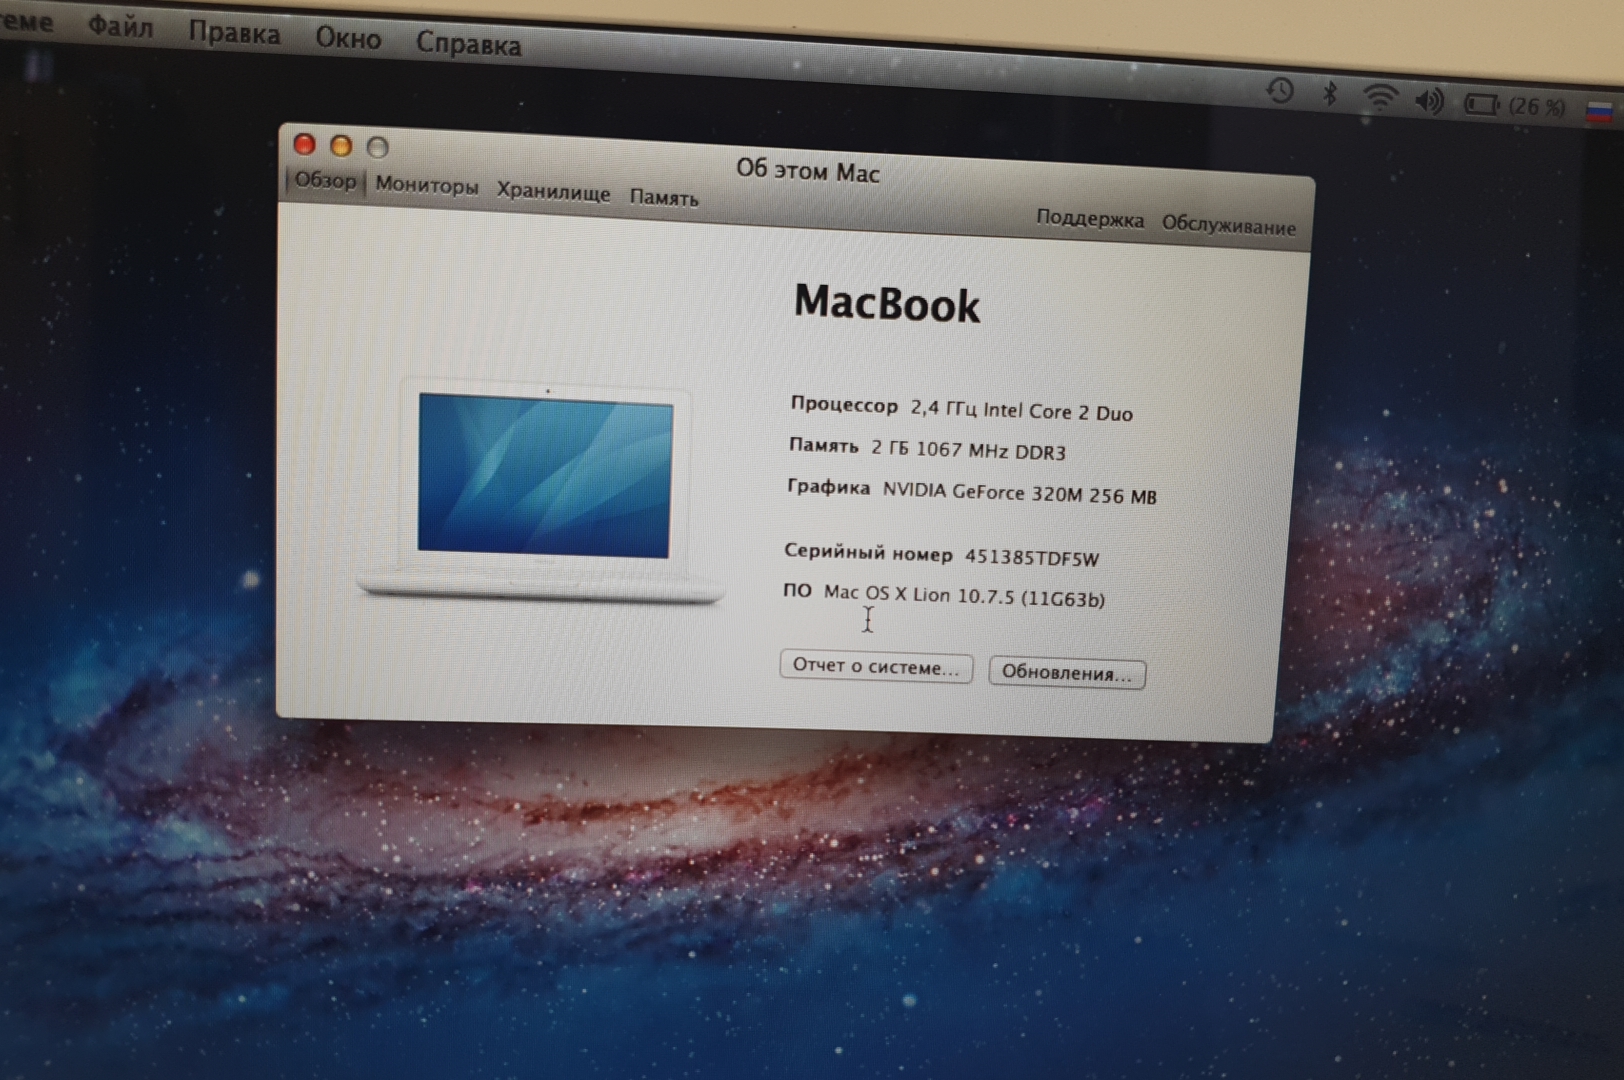This screenshot has width=1624, height=1080.
Task: Open the Справка menu
Action: (x=468, y=44)
